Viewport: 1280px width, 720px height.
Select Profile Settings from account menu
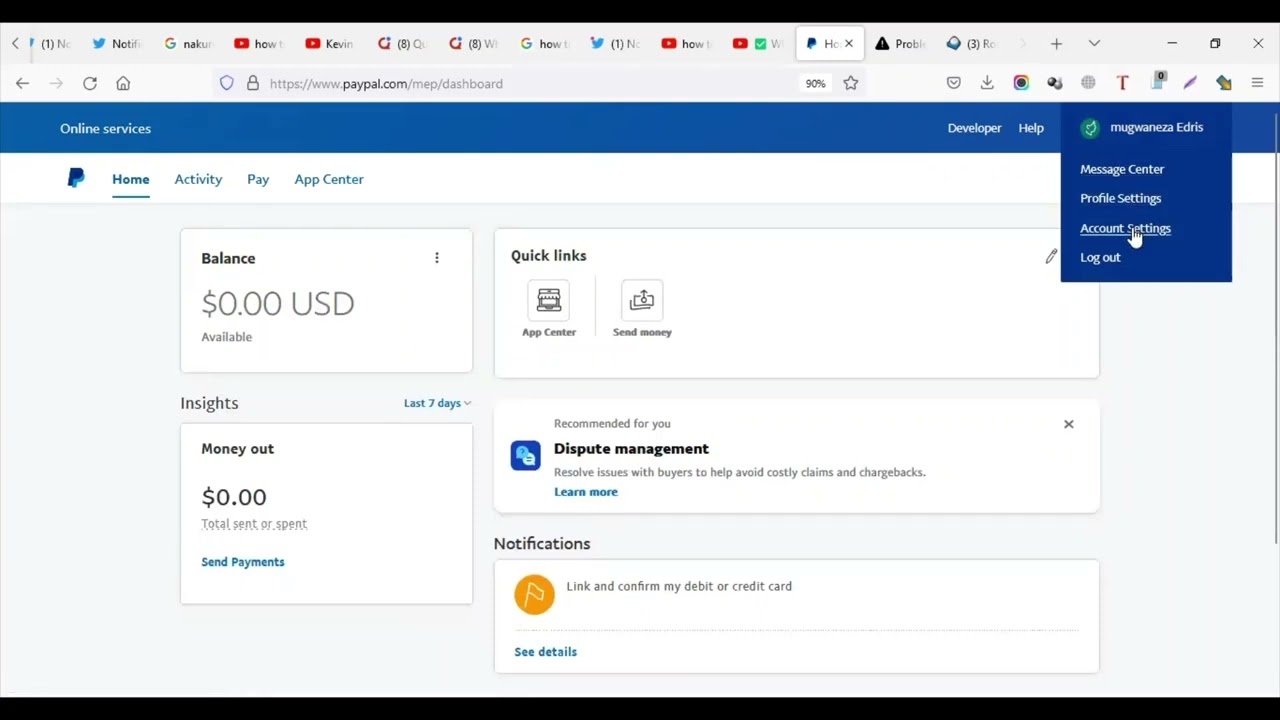[x=1120, y=198]
